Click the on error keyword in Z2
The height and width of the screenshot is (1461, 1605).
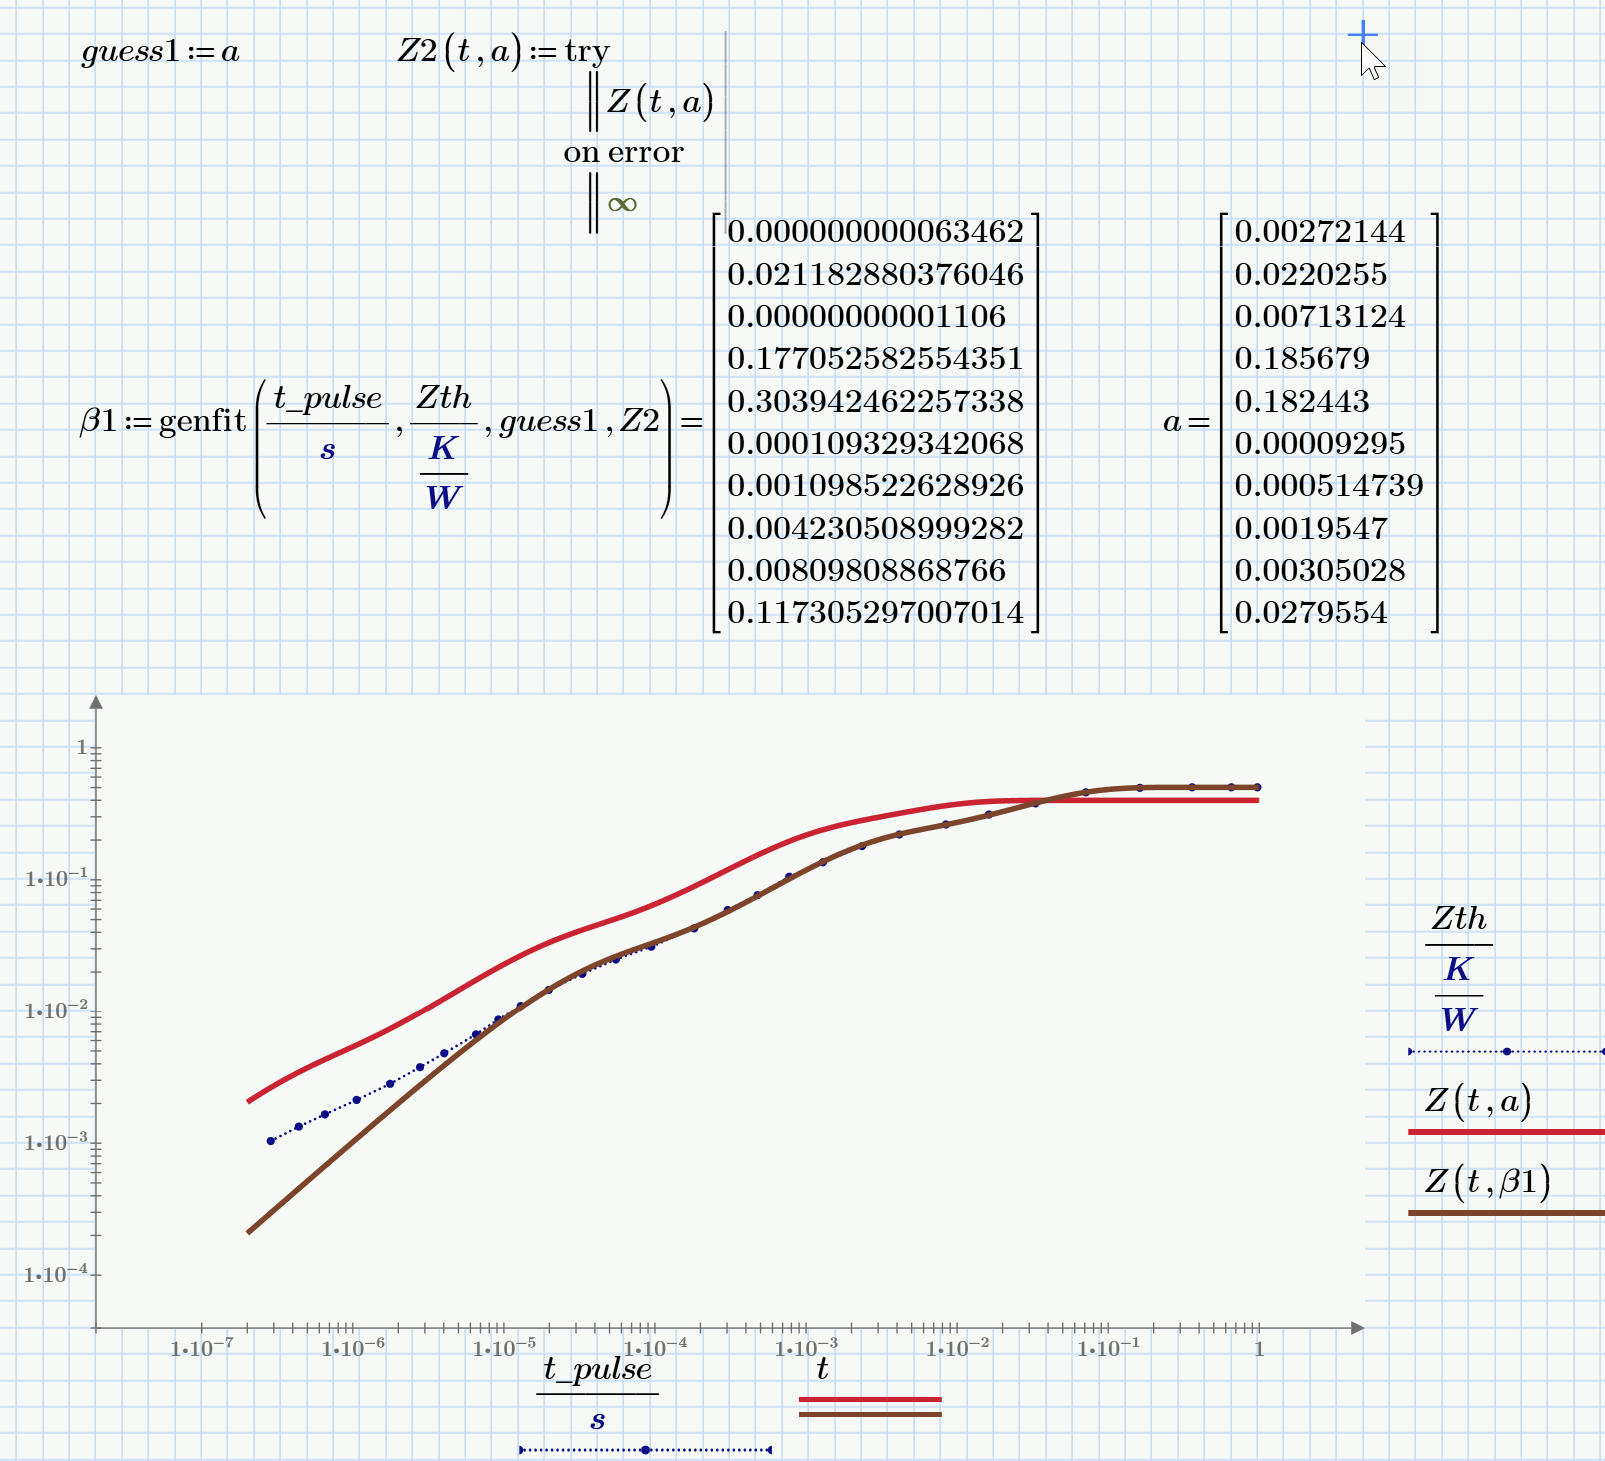pos(623,152)
